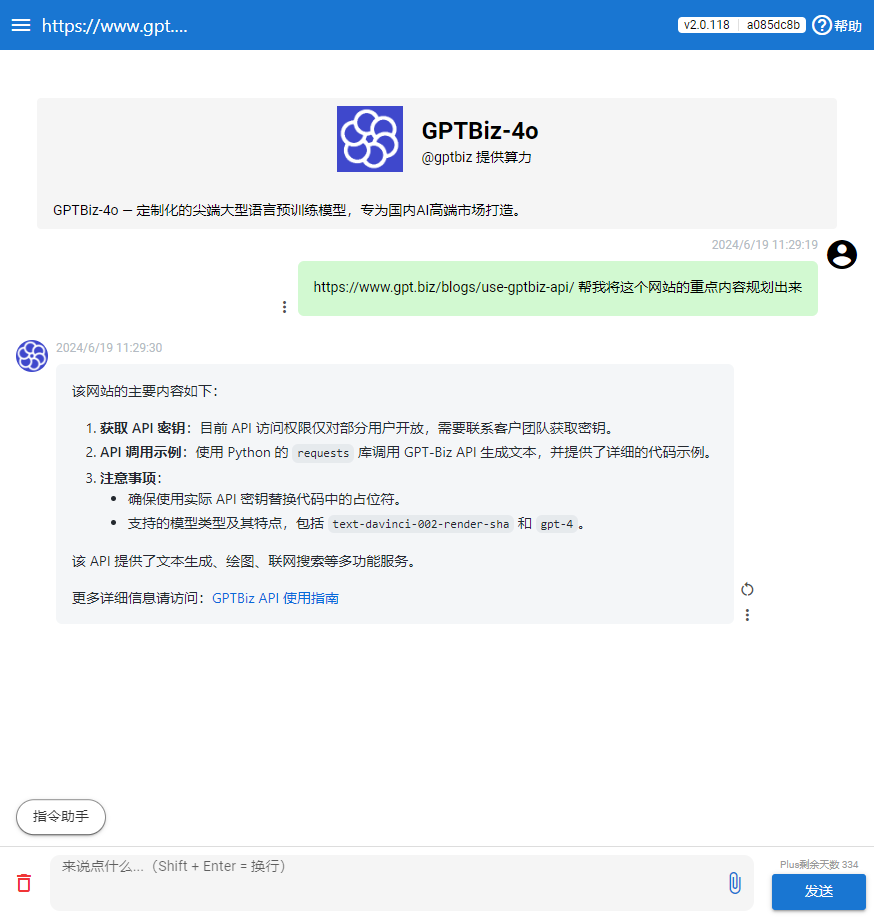Click the 注意事项 list heading
The image size is (874, 919).
coord(129,478)
